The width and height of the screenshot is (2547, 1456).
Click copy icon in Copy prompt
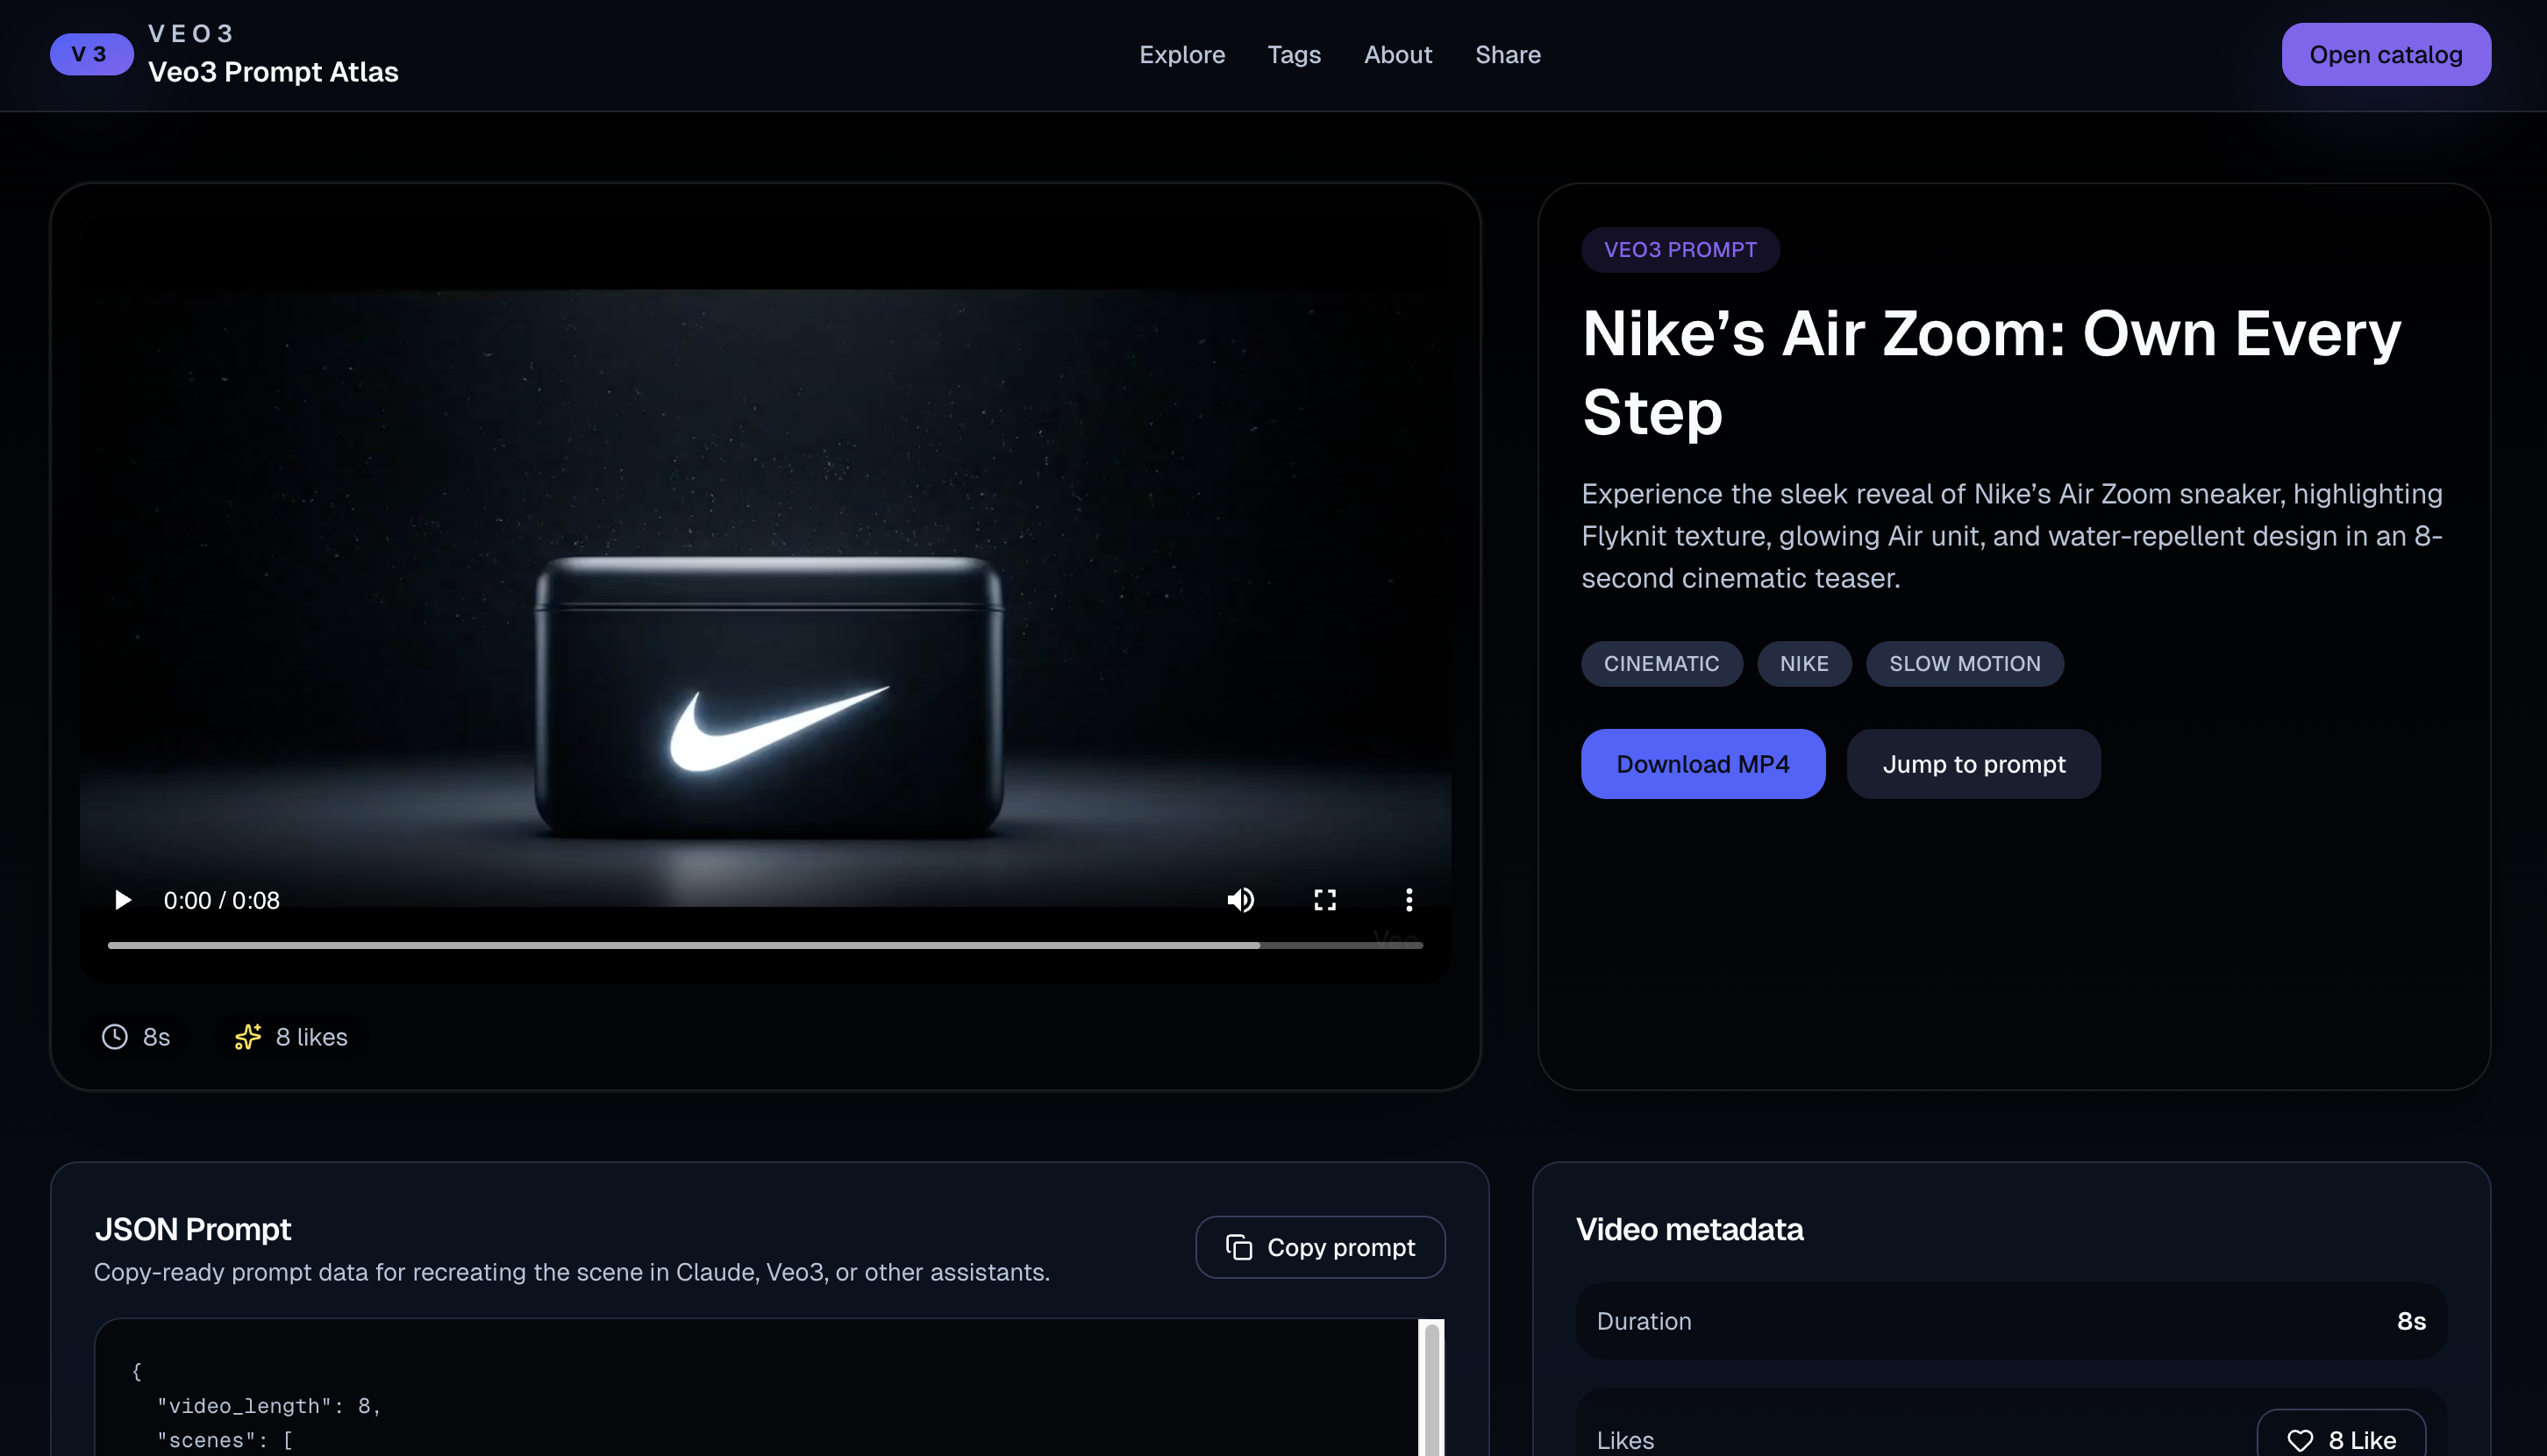[x=1238, y=1247]
